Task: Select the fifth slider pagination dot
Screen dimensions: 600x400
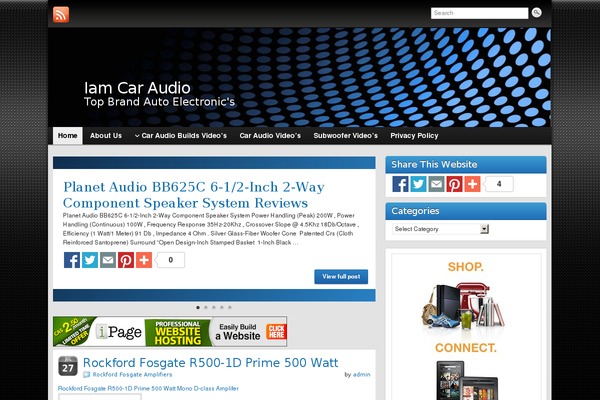Action: (x=230, y=307)
